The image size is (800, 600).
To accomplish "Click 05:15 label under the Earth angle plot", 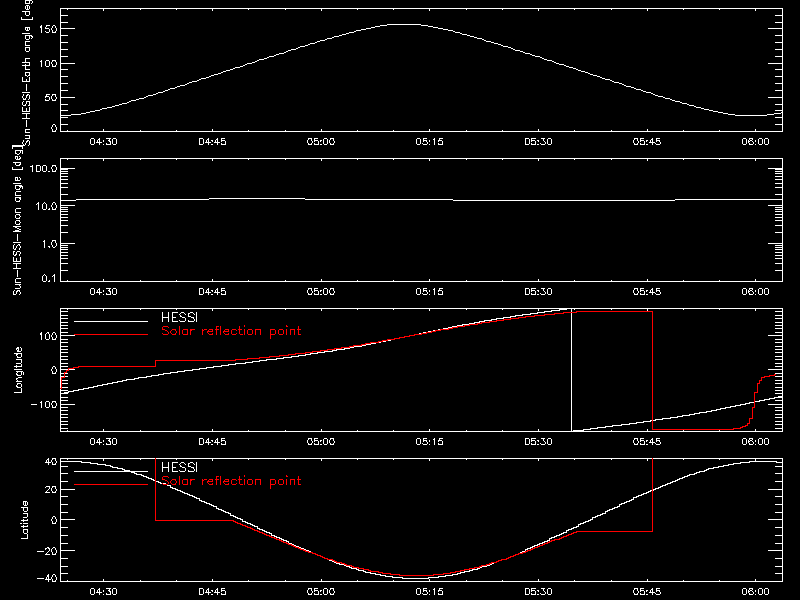I will tap(430, 142).
